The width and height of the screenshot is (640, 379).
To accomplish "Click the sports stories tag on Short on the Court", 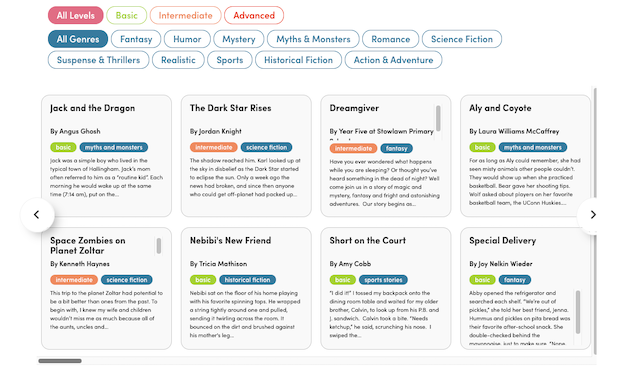I will click(383, 280).
